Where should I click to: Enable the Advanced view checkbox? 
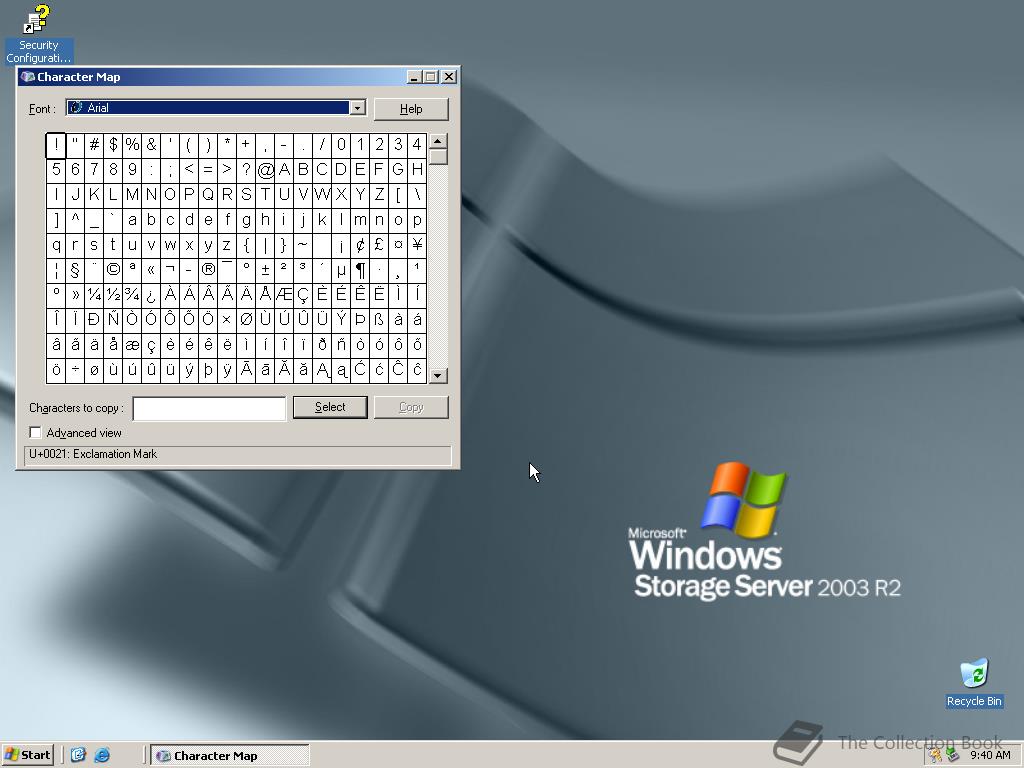35,432
